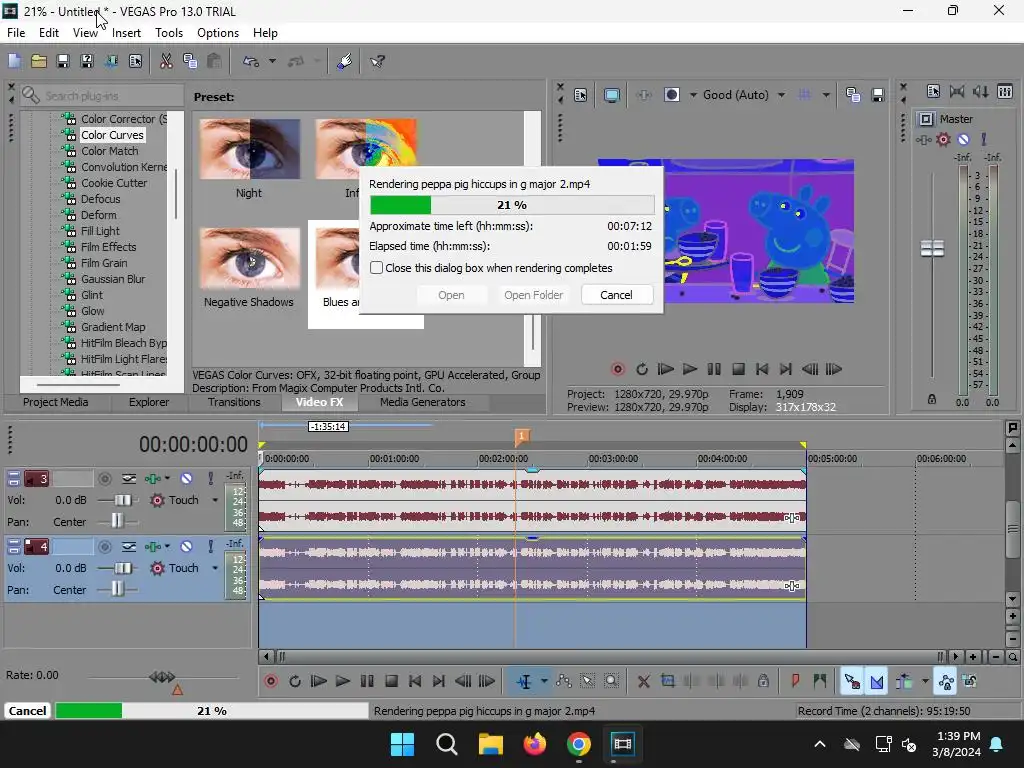Screen dimensions: 1024x768
Task: Choose the Negative Shadows preset thumbnail
Action: tap(249, 259)
